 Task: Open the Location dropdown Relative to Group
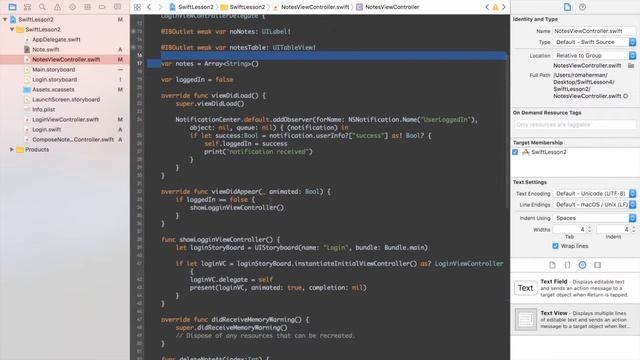[594, 55]
